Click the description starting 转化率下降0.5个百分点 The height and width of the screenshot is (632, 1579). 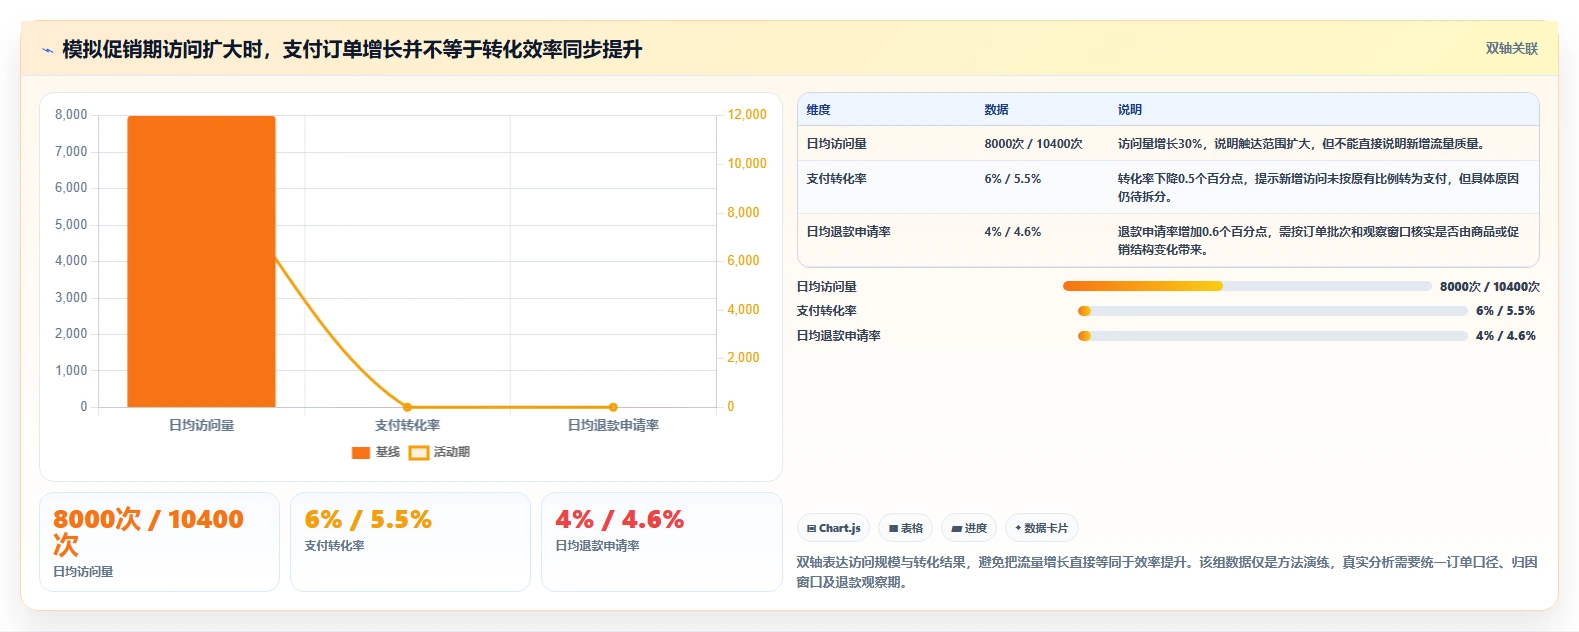click(x=1318, y=188)
